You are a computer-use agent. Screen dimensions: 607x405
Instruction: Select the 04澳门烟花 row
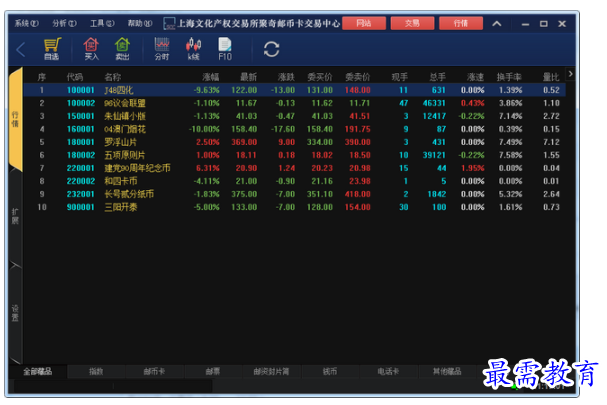click(x=294, y=129)
